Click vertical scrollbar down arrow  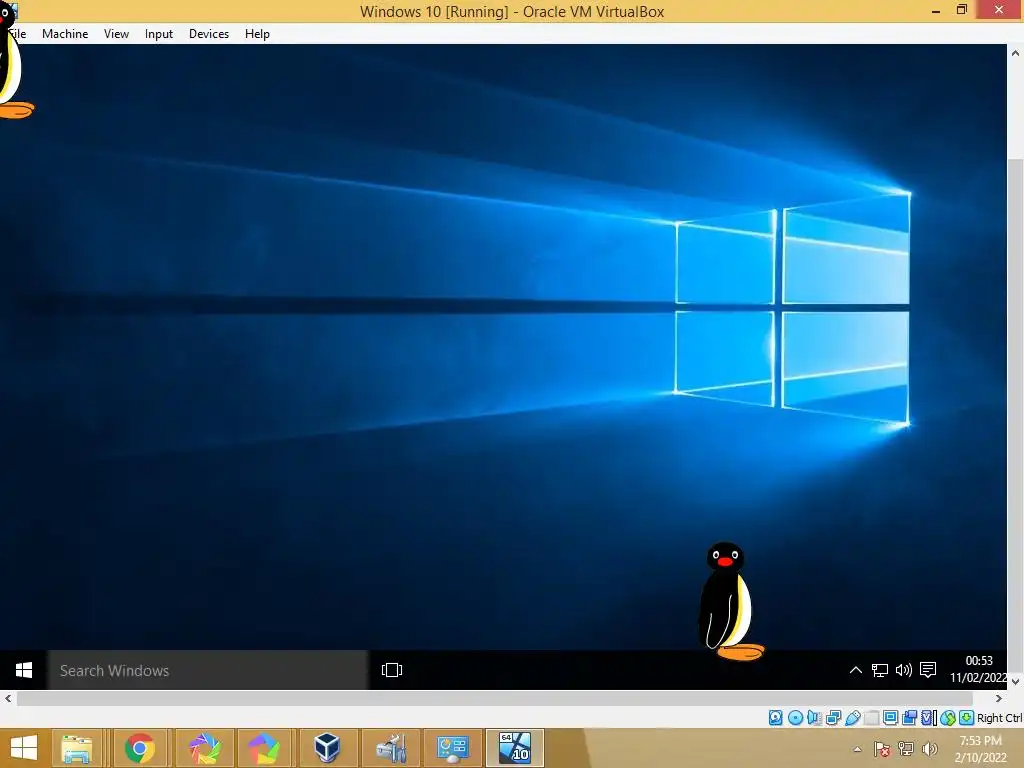coord(1015,681)
